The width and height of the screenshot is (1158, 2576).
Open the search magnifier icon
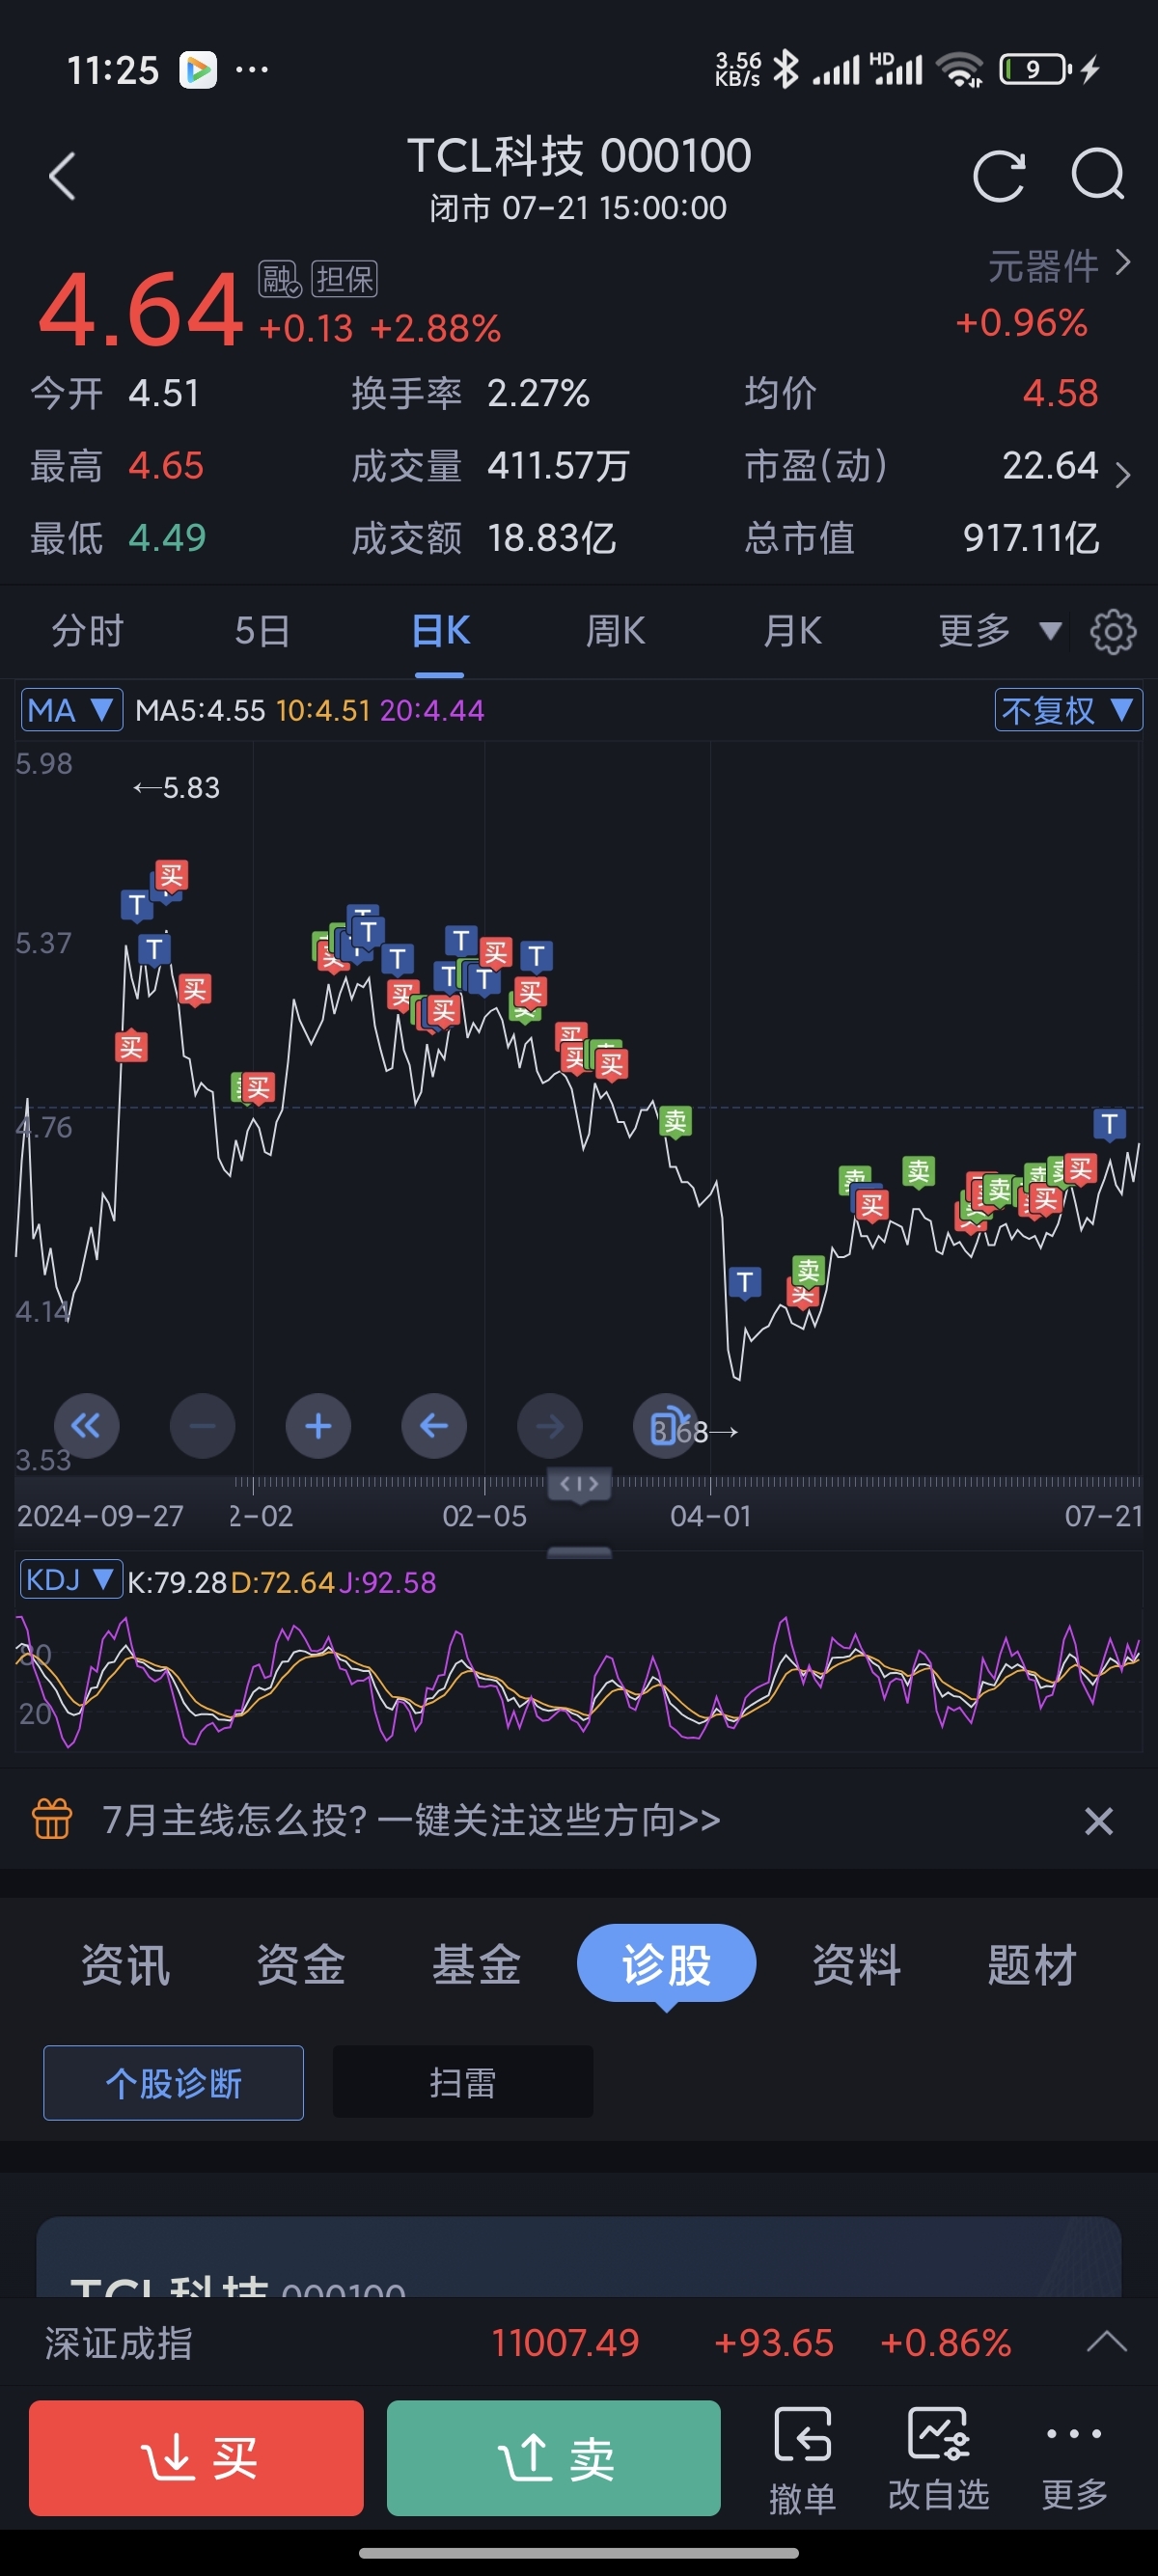(1097, 175)
